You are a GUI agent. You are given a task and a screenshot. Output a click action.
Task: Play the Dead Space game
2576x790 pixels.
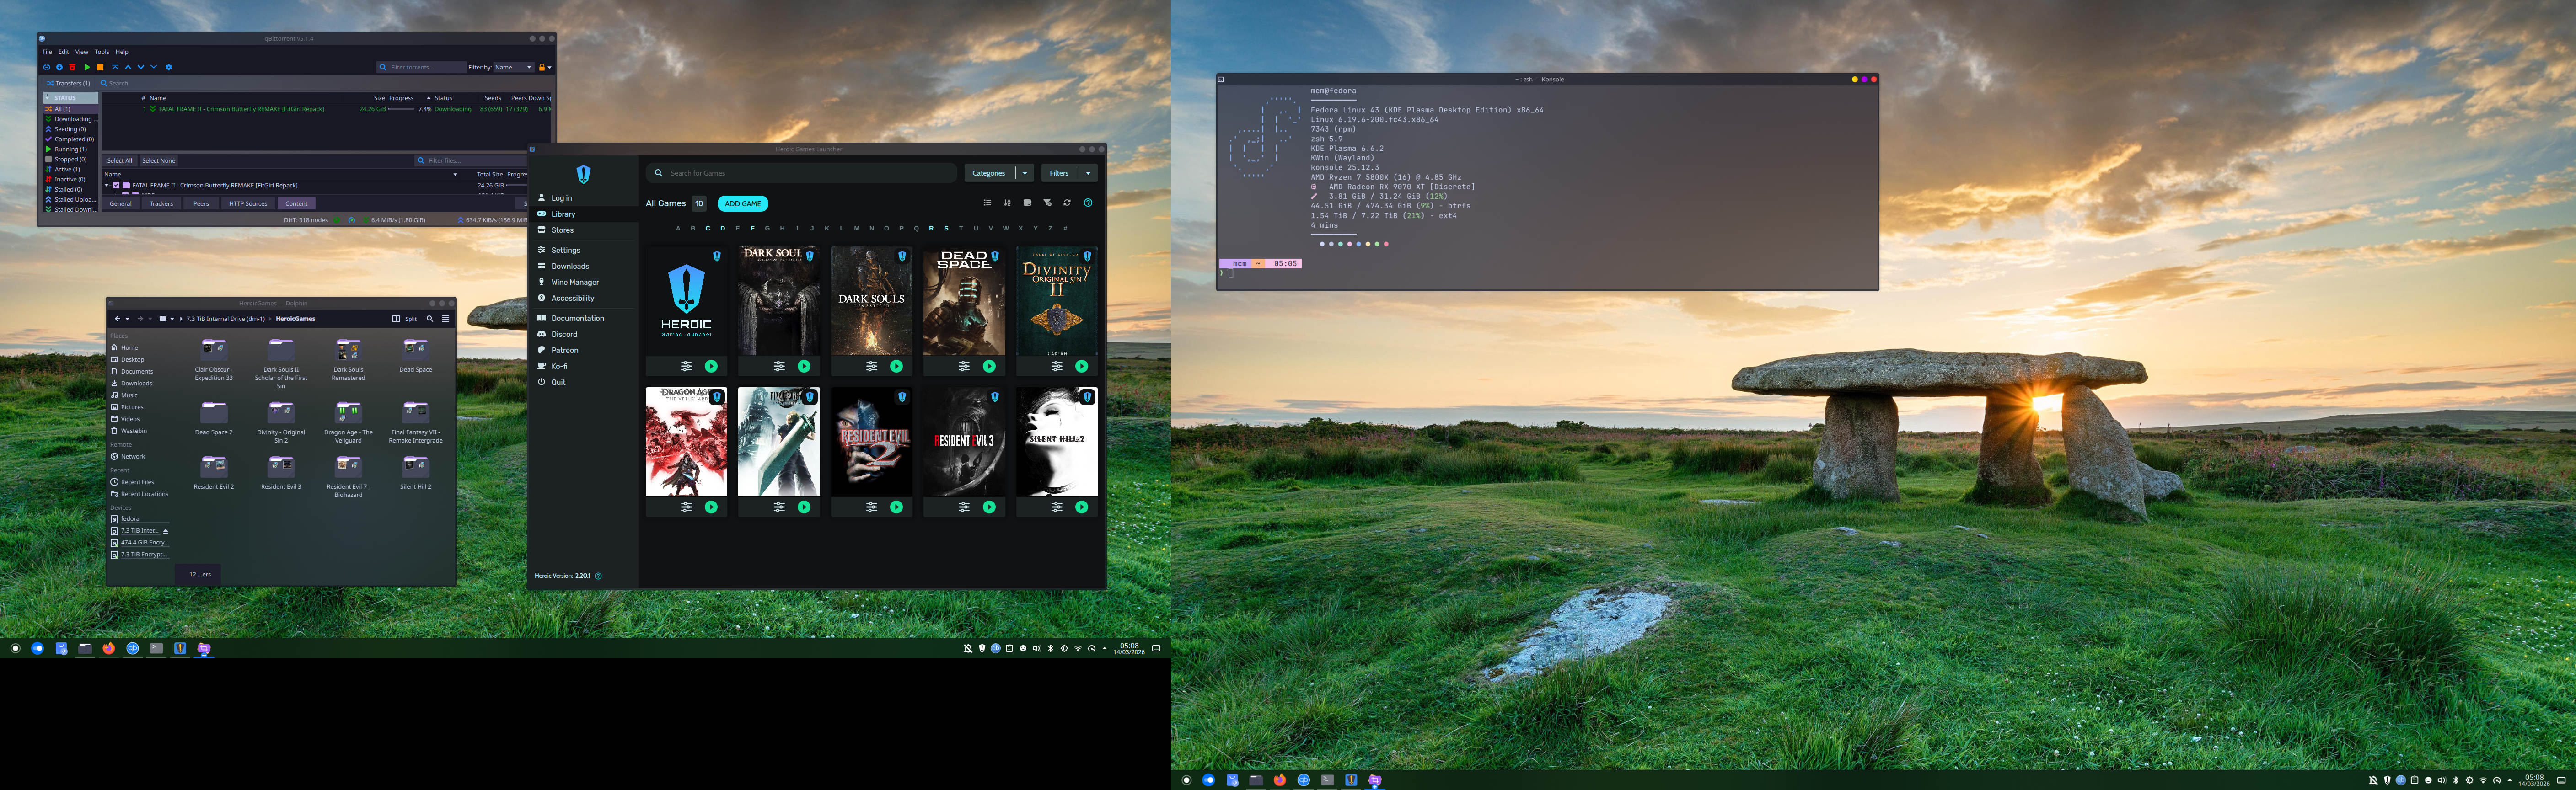(989, 367)
